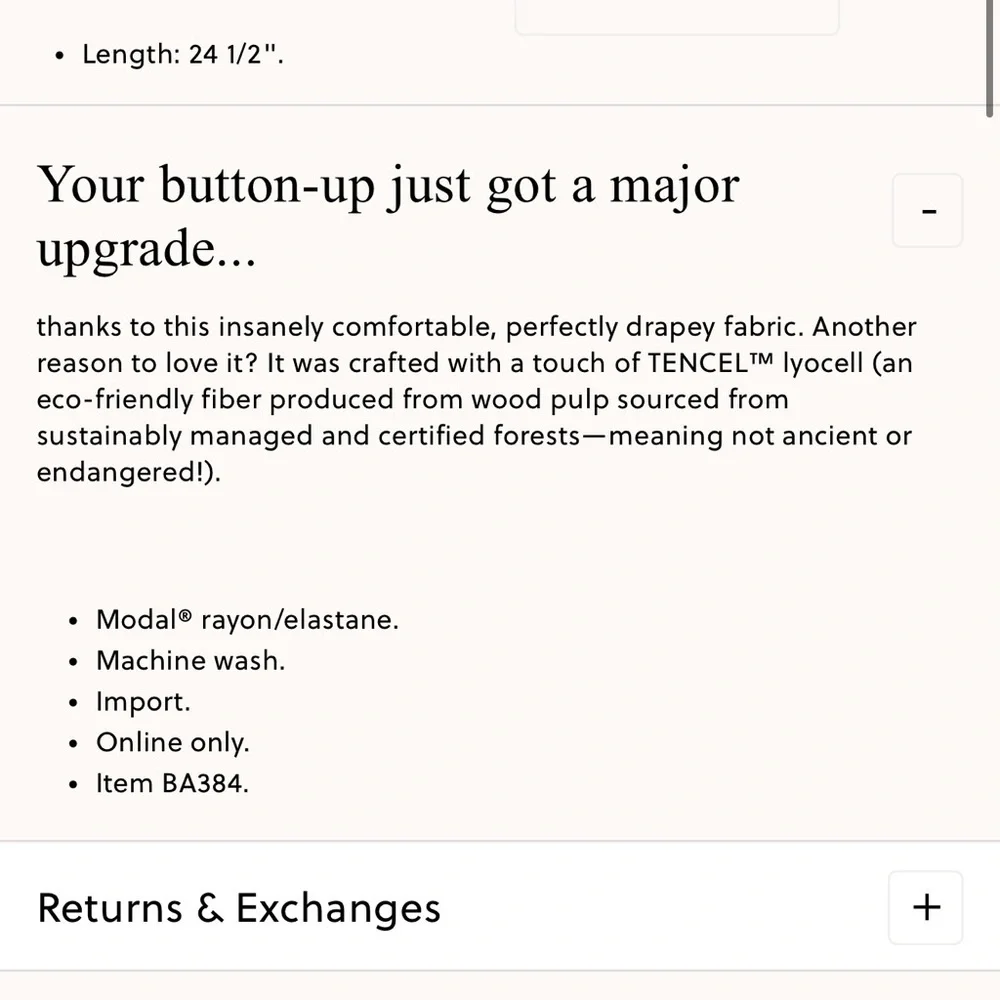The height and width of the screenshot is (1000, 1000).
Task: Click the 'Item BA384.' list entry
Action: point(172,783)
